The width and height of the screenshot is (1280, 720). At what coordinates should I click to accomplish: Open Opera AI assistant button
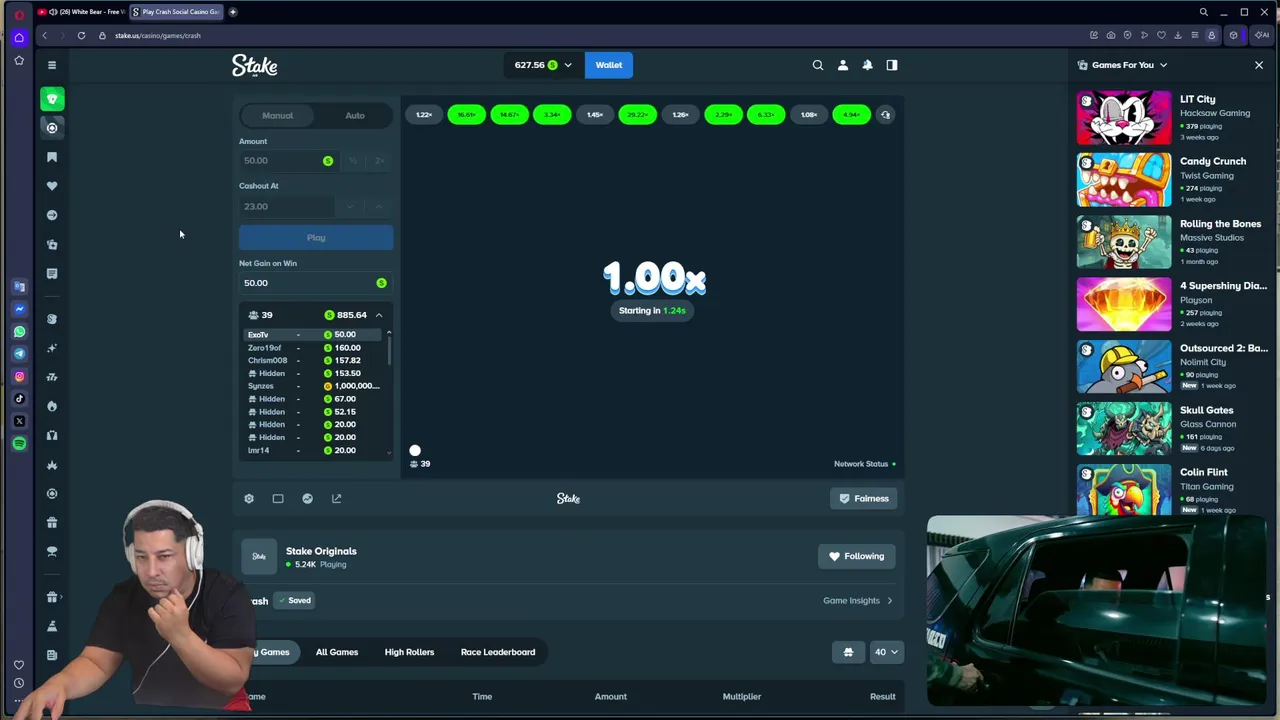click(1262, 35)
